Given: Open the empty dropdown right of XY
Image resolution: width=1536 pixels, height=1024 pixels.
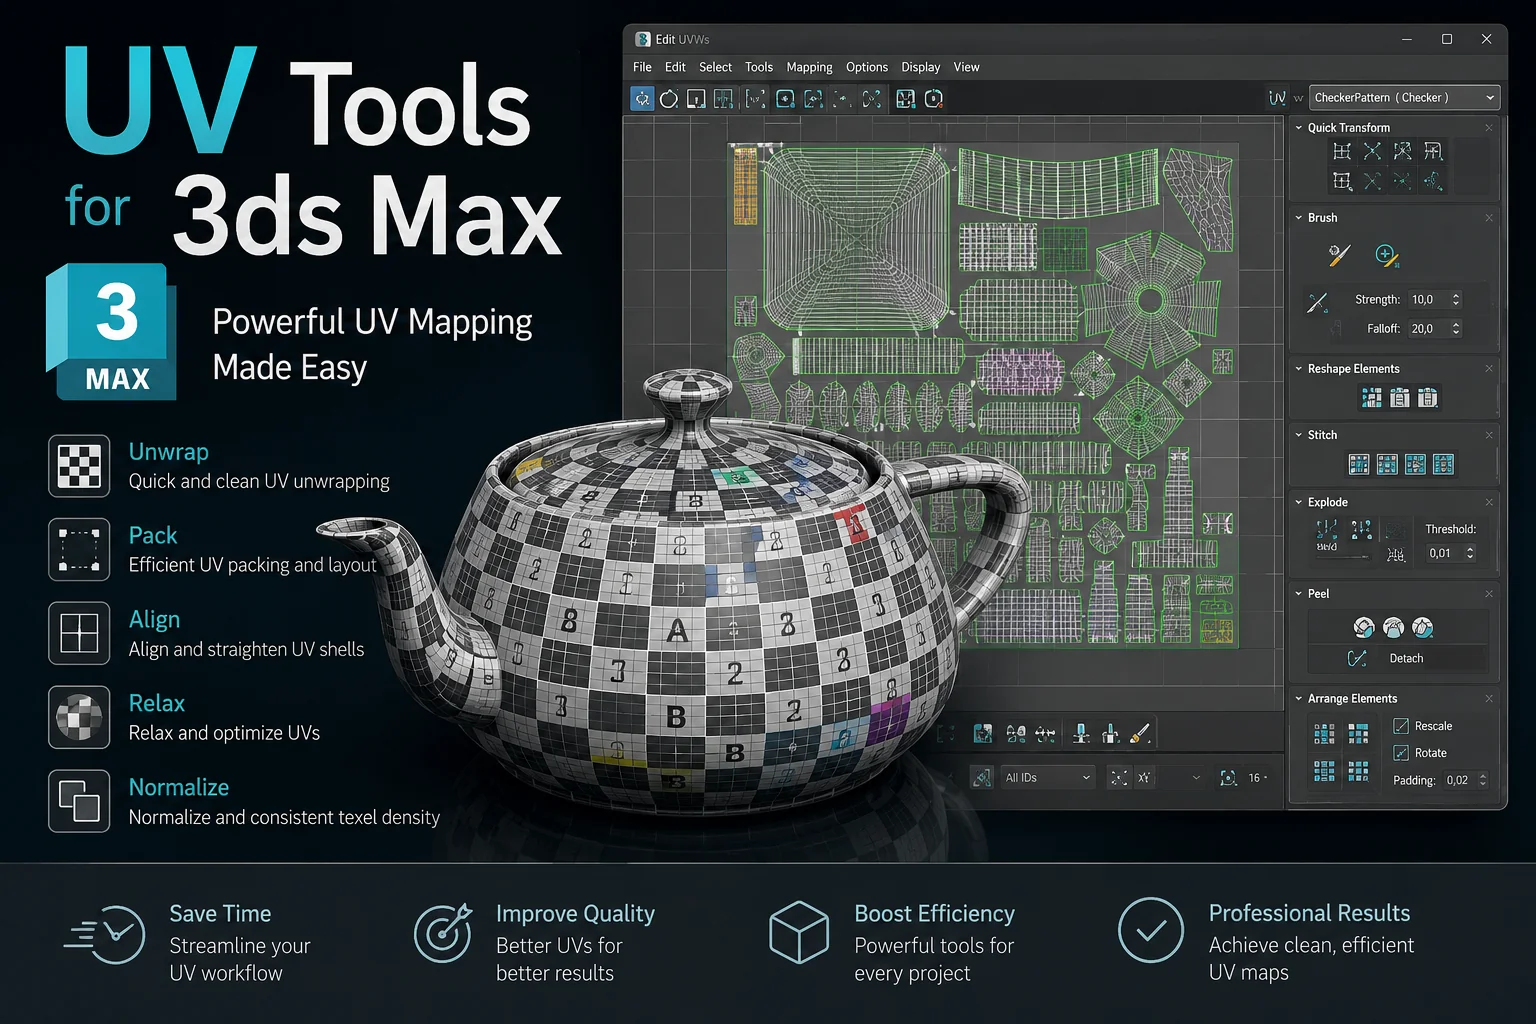Looking at the screenshot, I should [1183, 777].
